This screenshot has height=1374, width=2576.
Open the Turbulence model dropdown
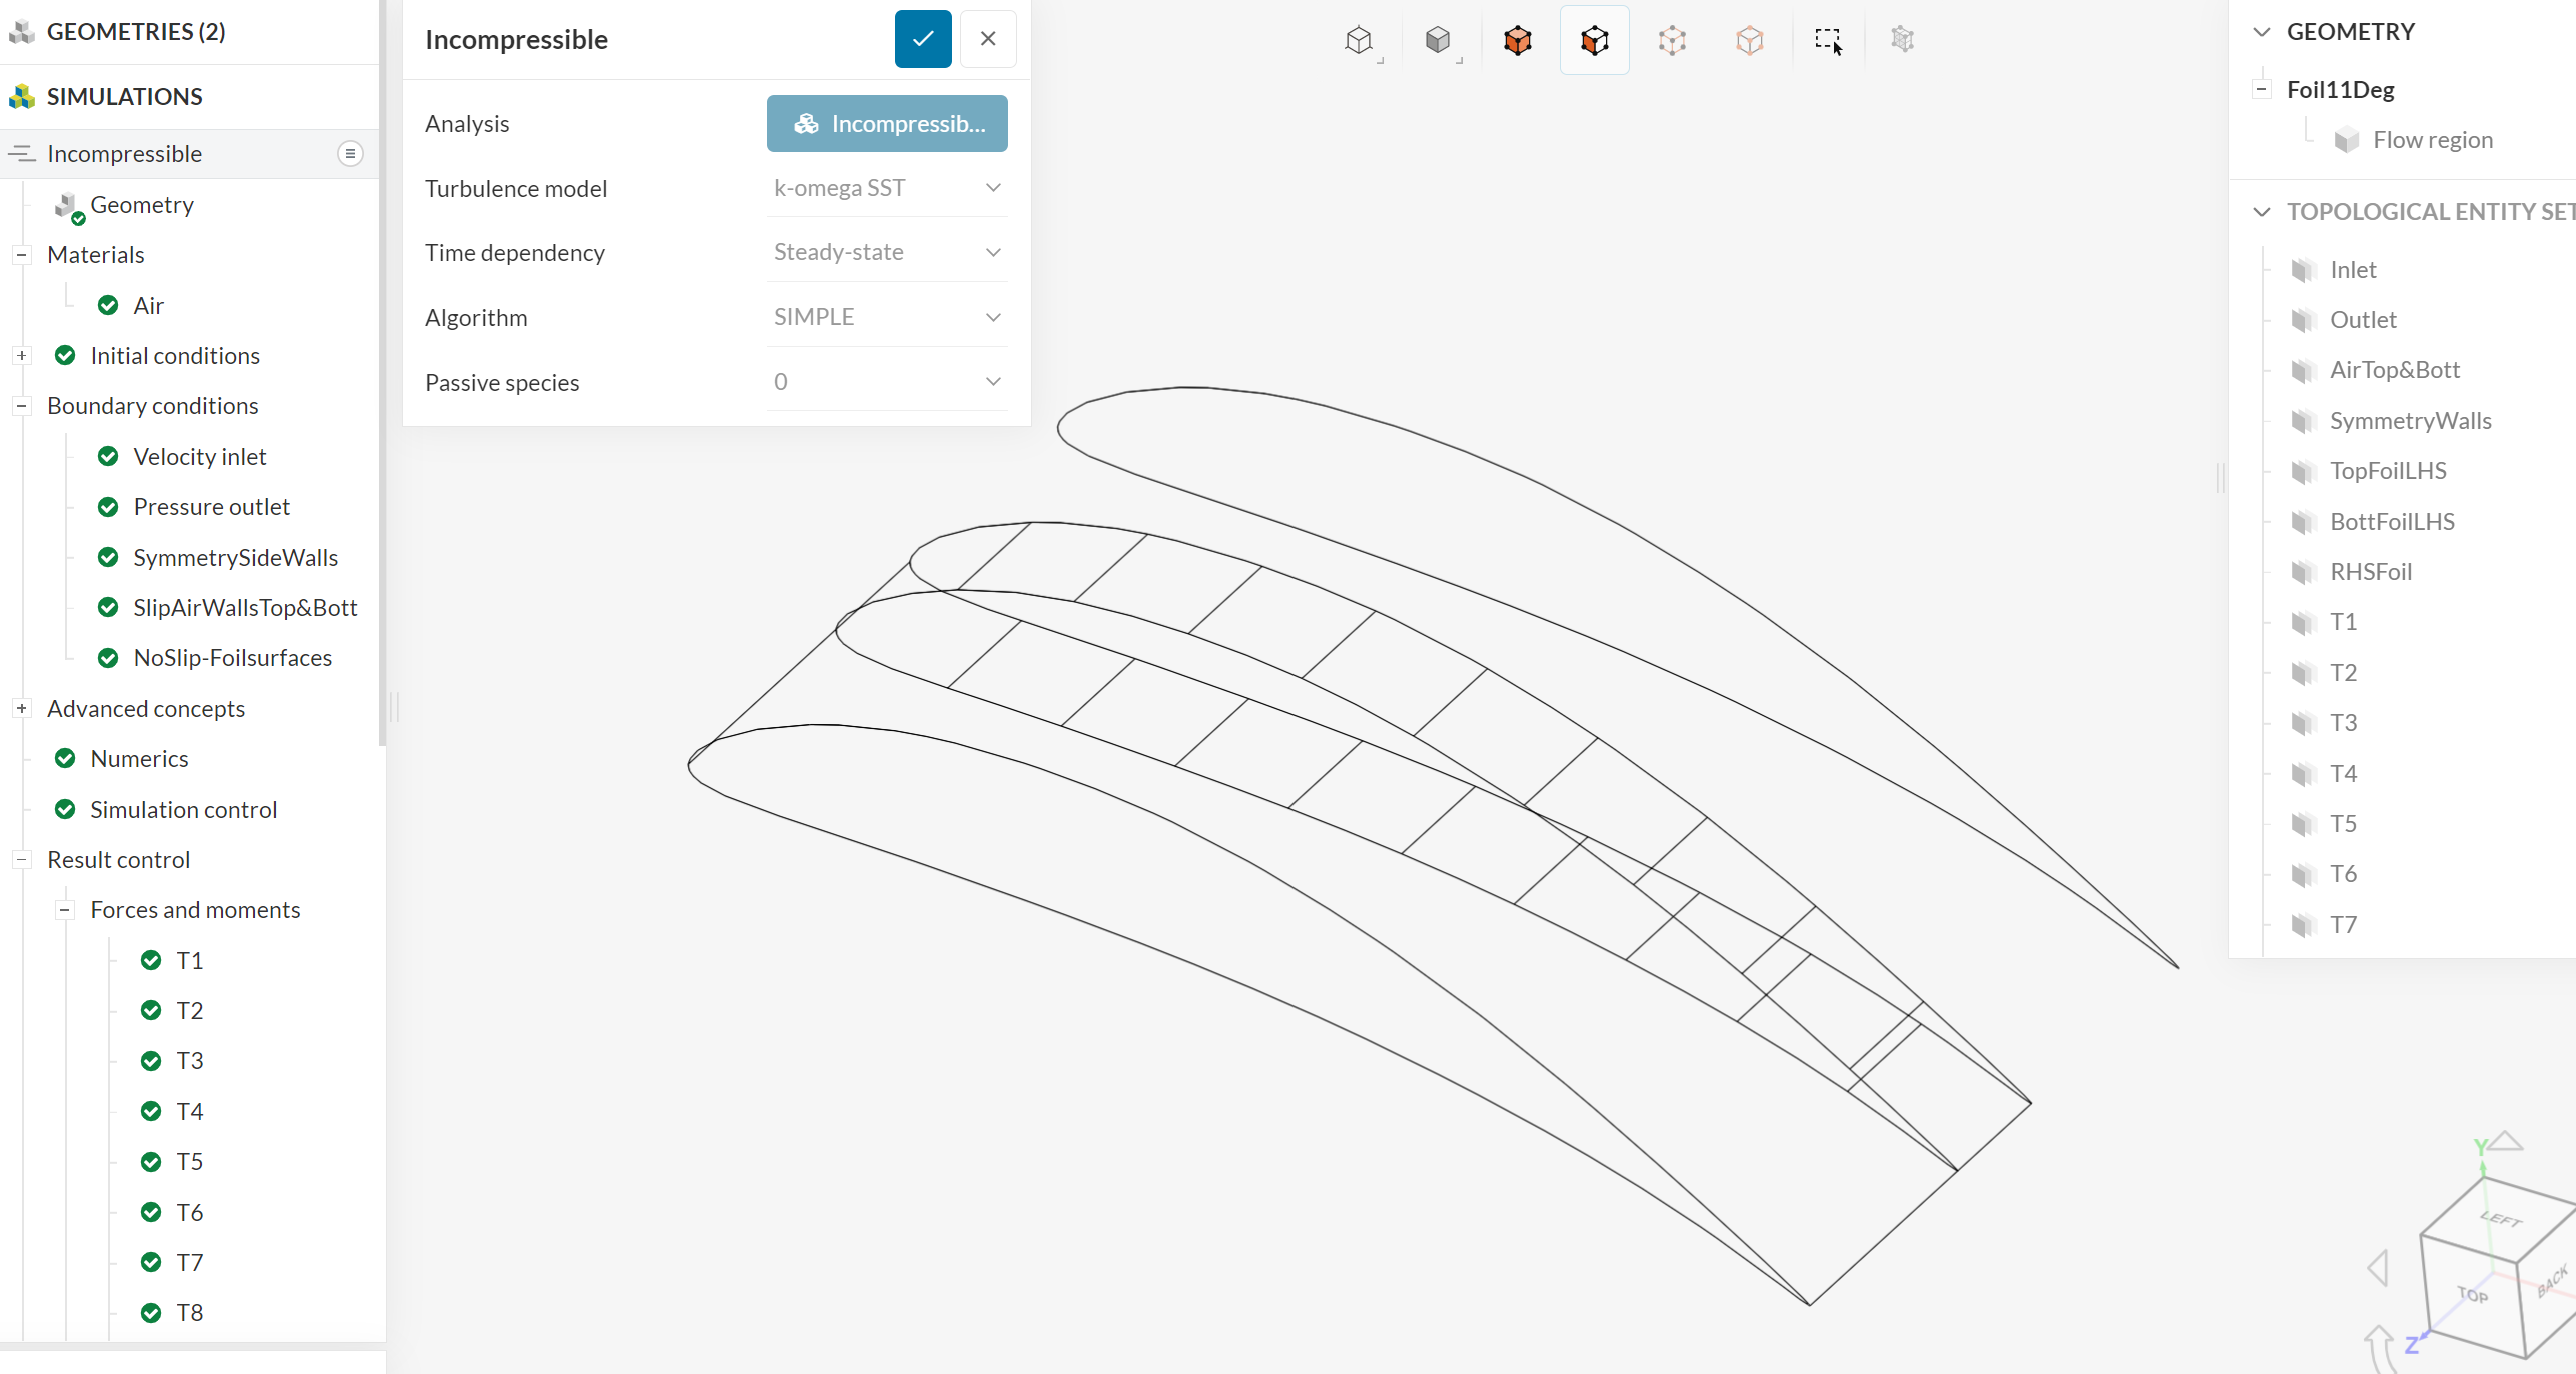coord(886,188)
